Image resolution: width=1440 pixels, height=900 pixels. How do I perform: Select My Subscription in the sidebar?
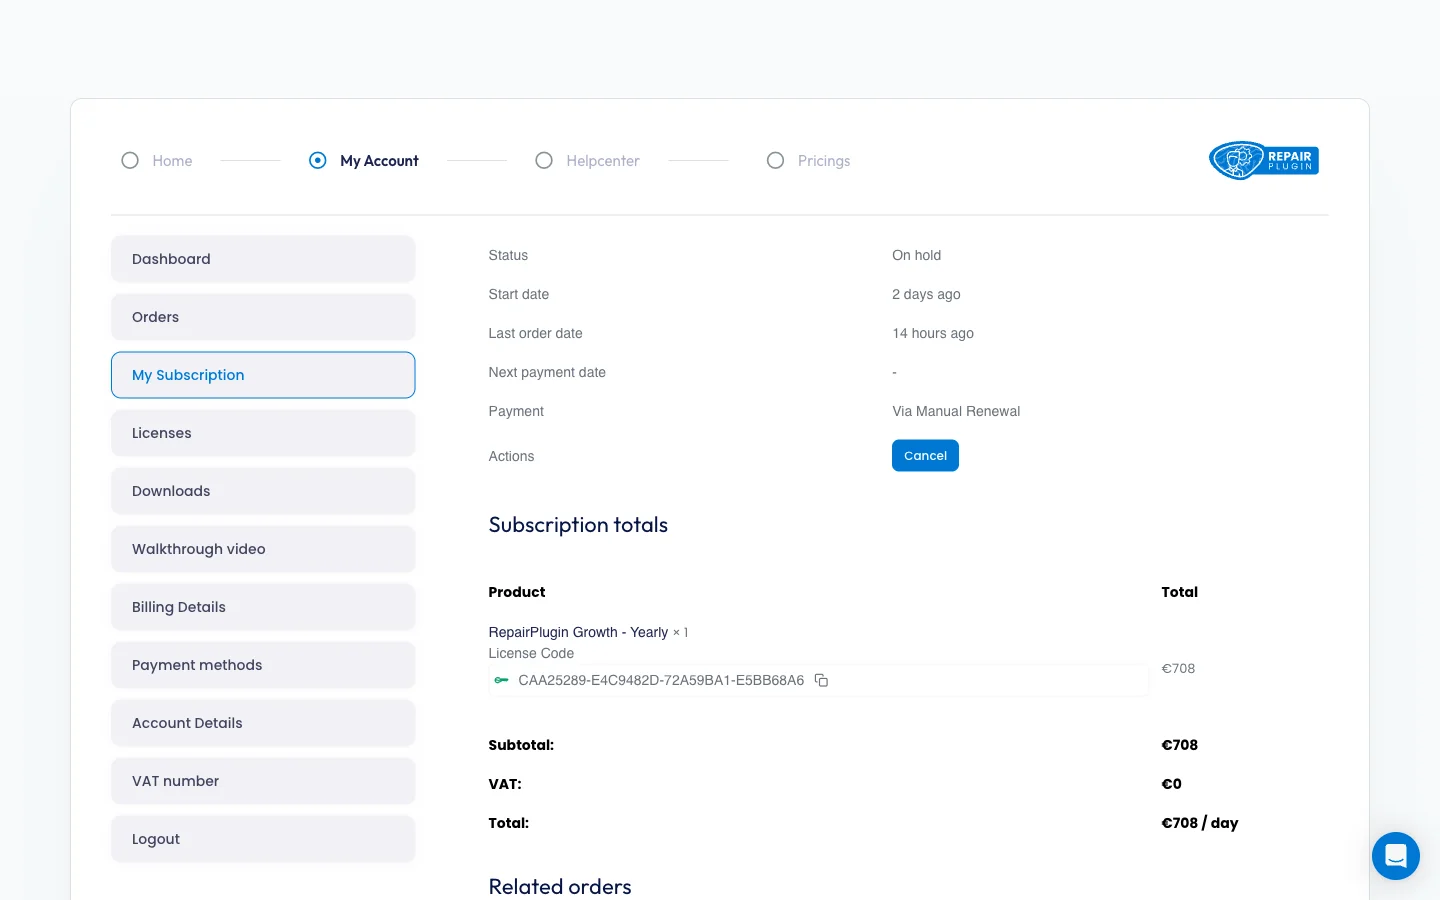[x=263, y=375]
